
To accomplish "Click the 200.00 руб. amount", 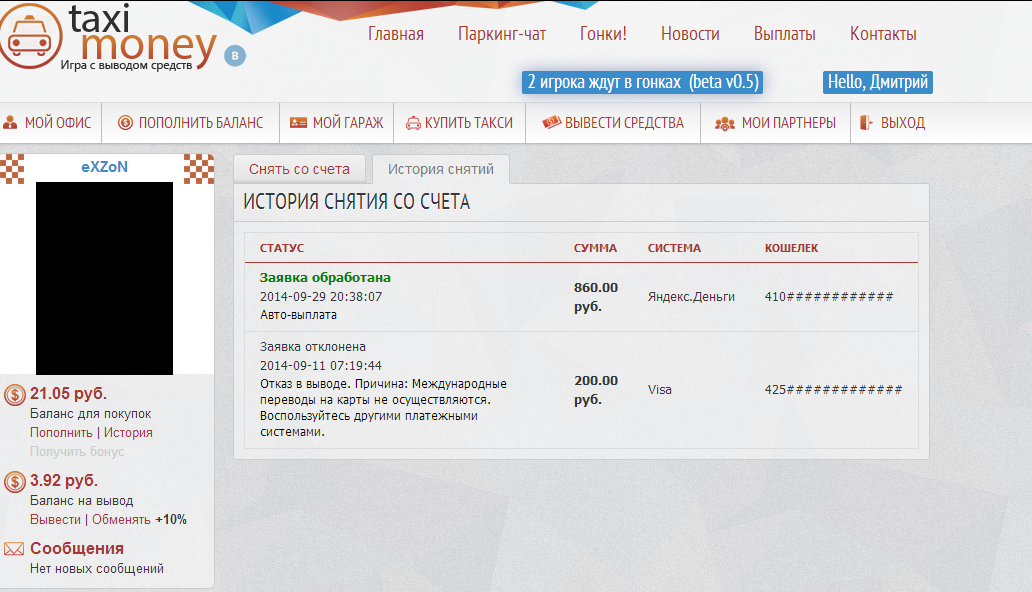I will tap(596, 390).
